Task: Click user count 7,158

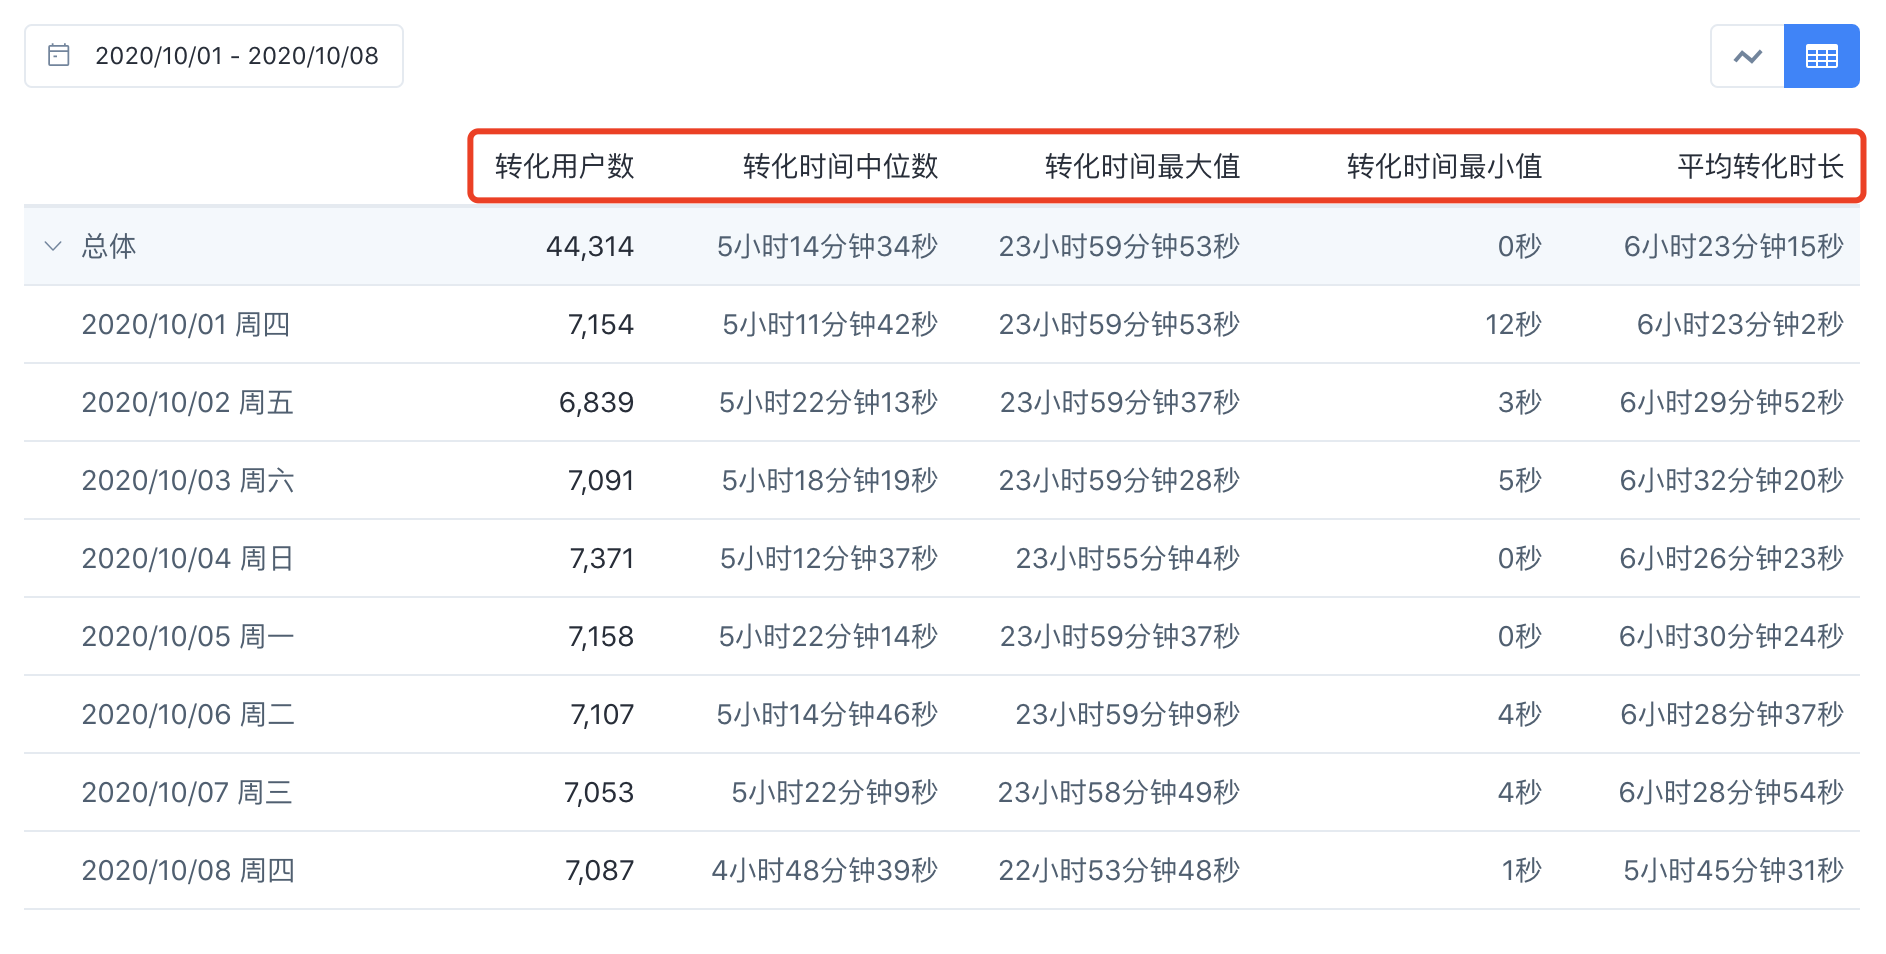Action: tap(601, 636)
